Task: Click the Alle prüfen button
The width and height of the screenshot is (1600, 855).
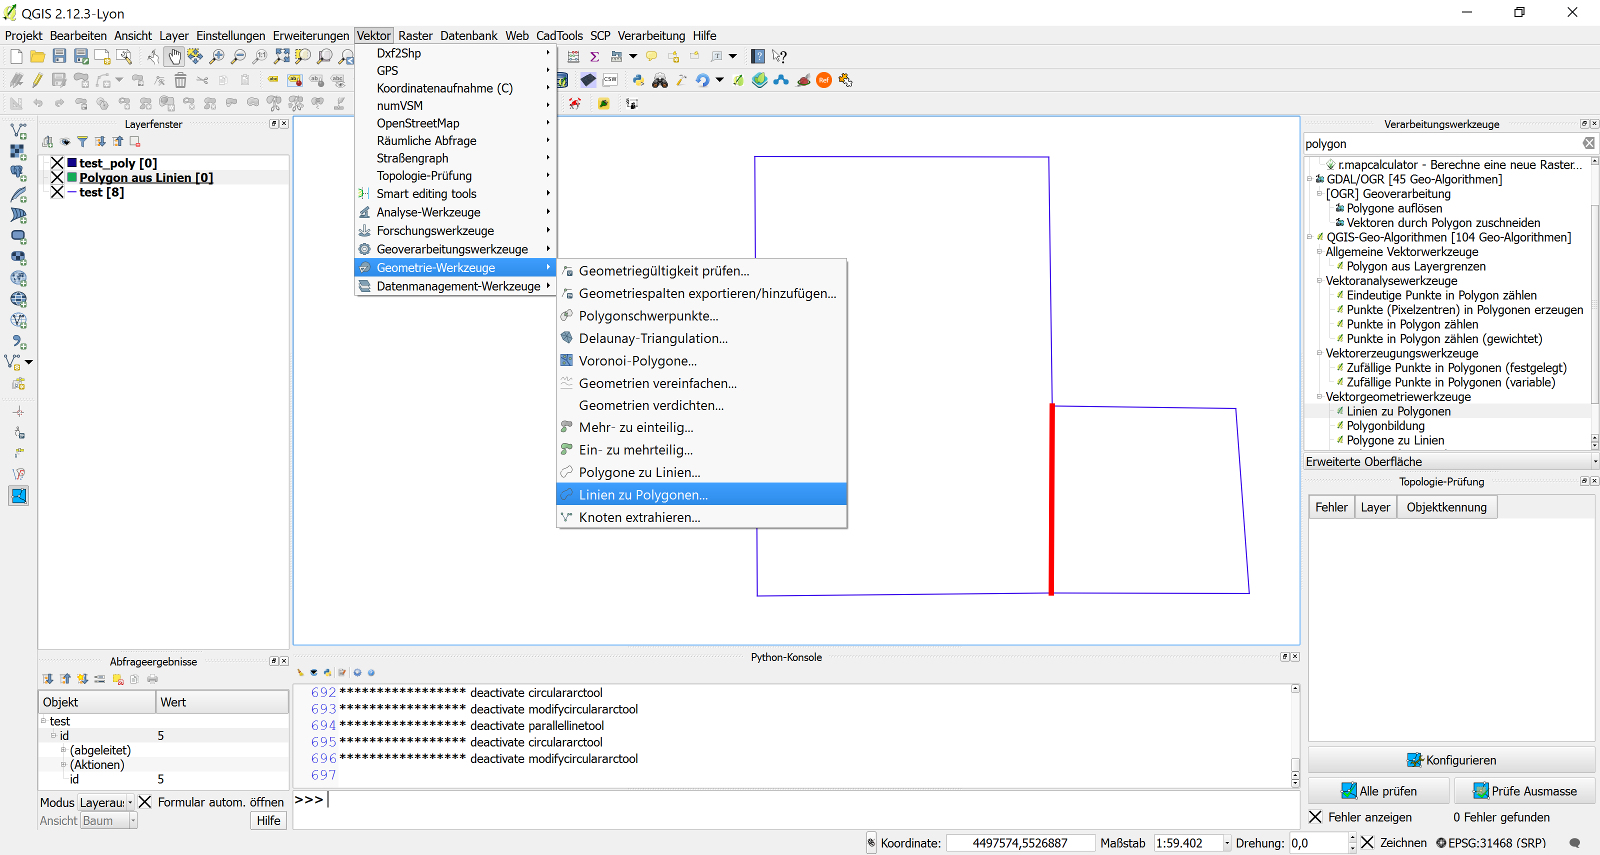Action: click(1378, 791)
